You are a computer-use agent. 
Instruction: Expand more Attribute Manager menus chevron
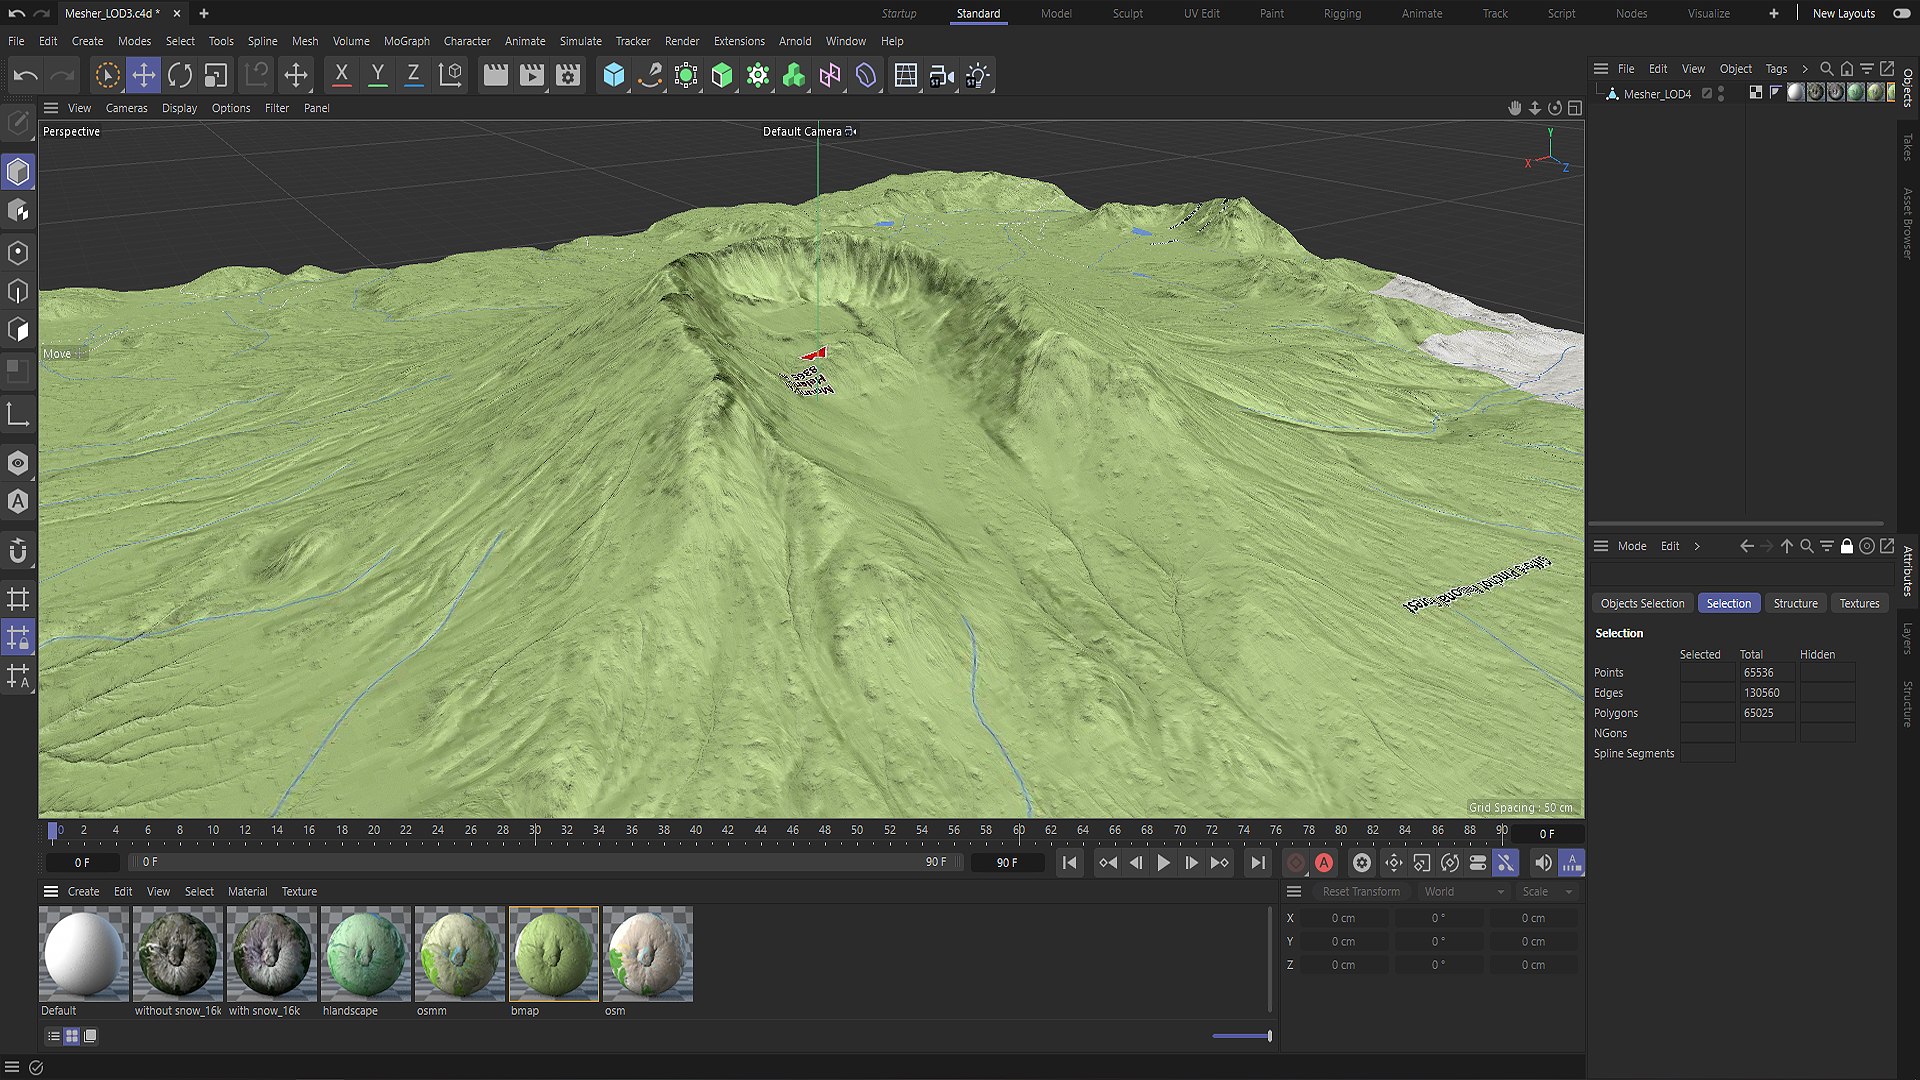click(x=1697, y=546)
